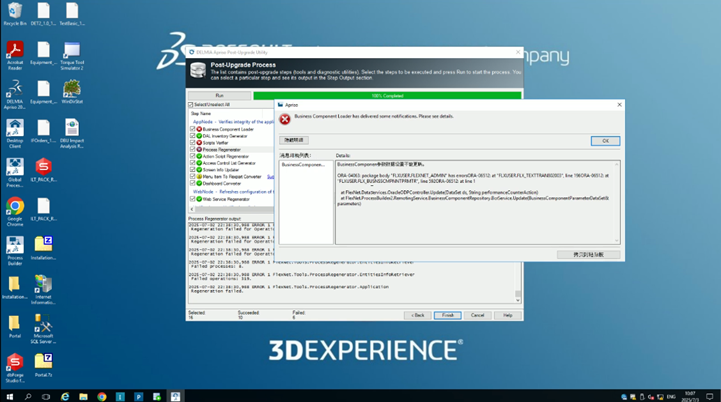
Task: Click the 100% Completed progress bar
Action: [387, 96]
